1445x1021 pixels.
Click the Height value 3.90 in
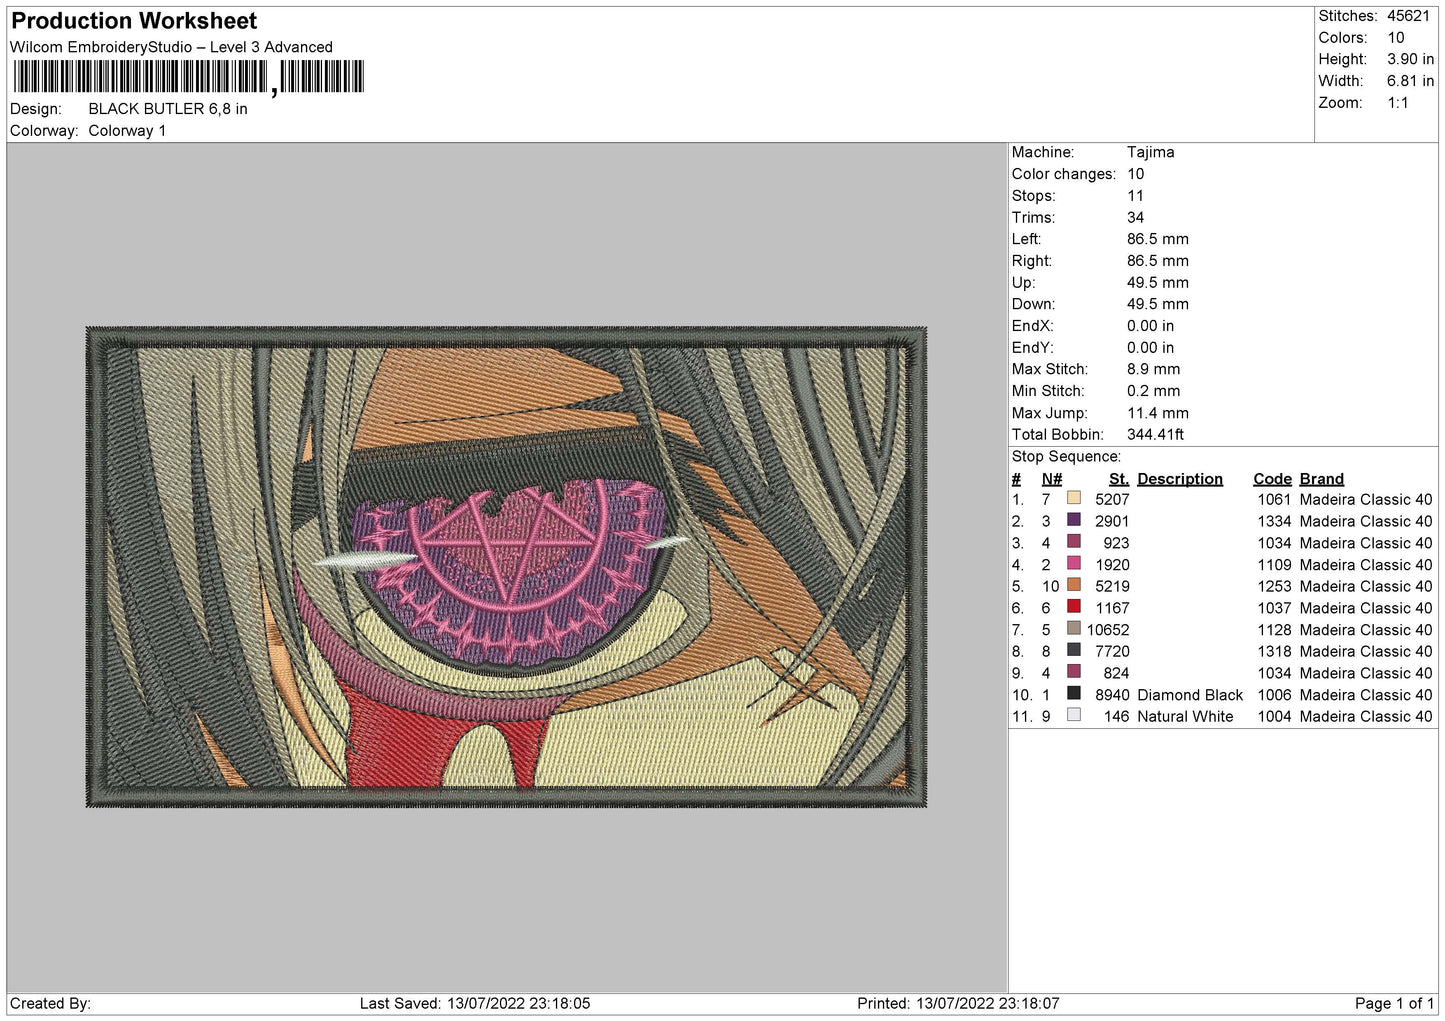click(x=1410, y=60)
